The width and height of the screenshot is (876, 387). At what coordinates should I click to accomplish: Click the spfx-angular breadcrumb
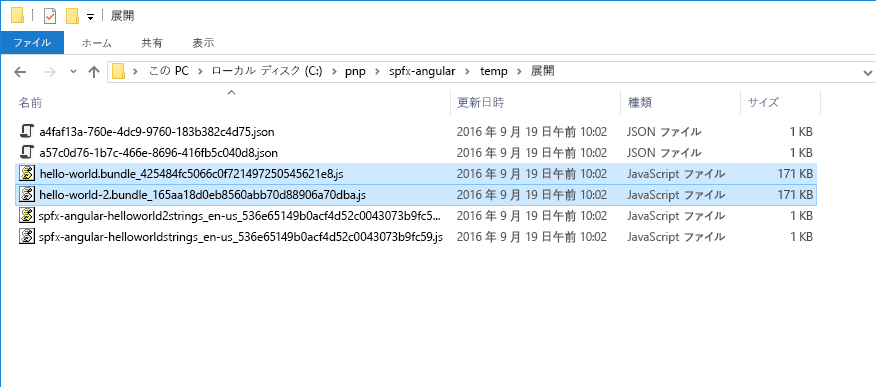[422, 71]
